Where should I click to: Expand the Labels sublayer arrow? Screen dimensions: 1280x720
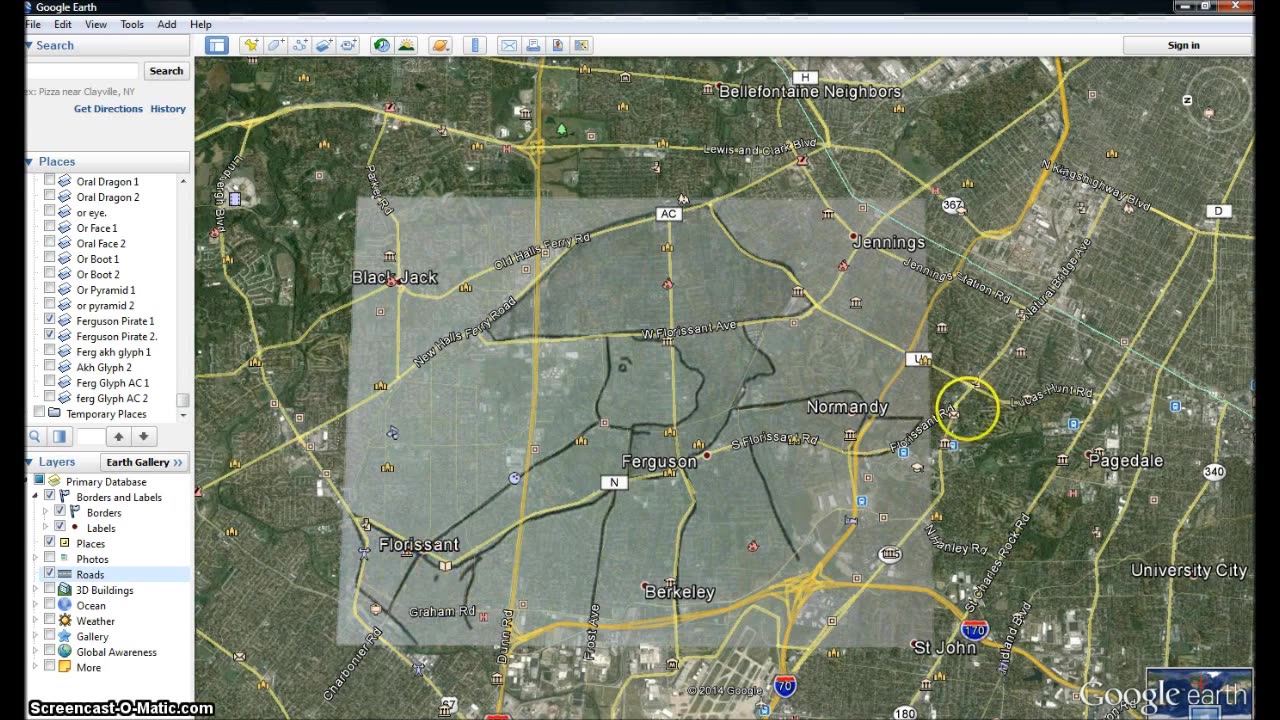pos(45,528)
